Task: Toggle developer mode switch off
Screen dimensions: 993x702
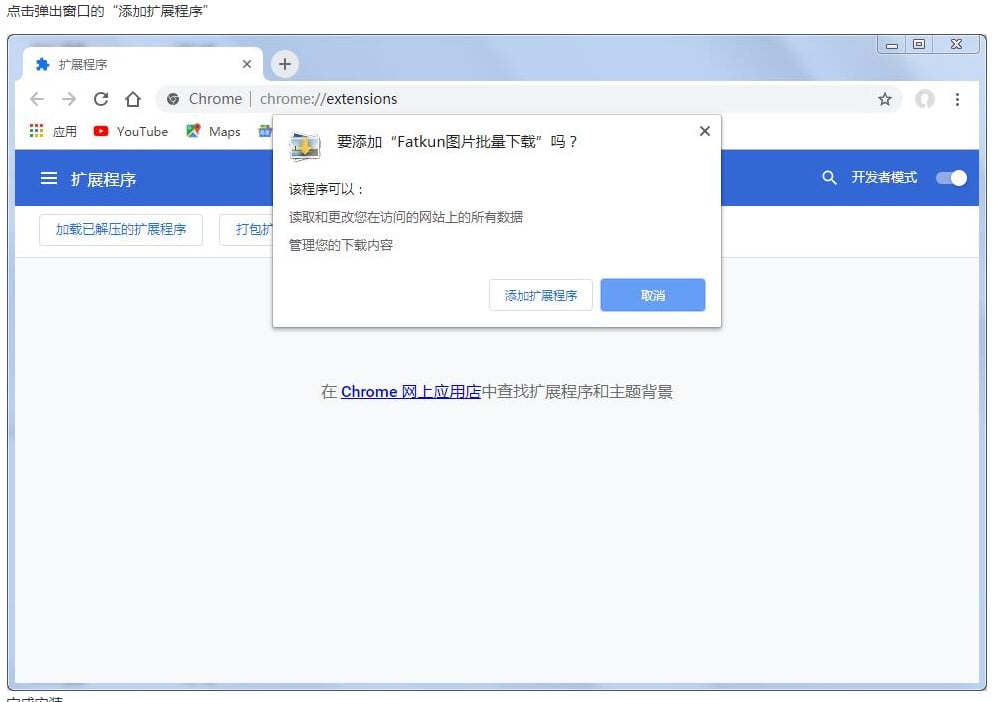Action: click(950, 177)
